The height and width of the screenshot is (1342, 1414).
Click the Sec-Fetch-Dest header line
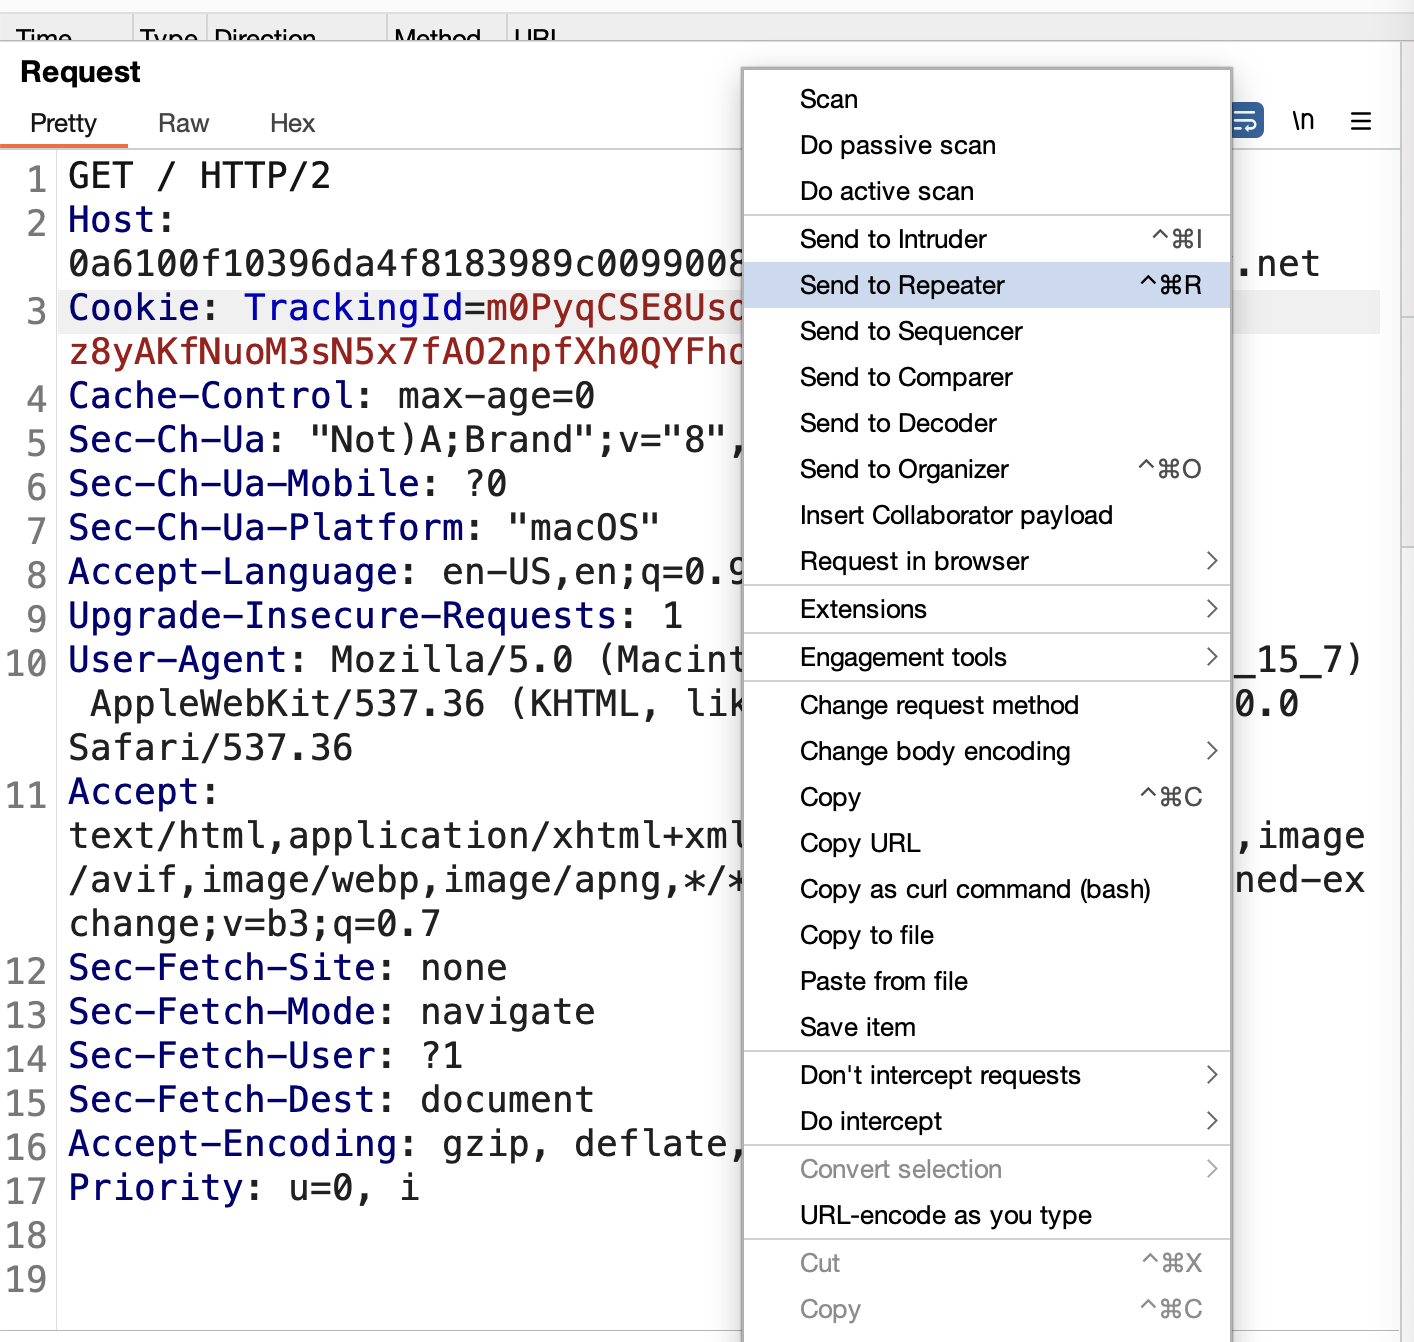coord(332,1100)
